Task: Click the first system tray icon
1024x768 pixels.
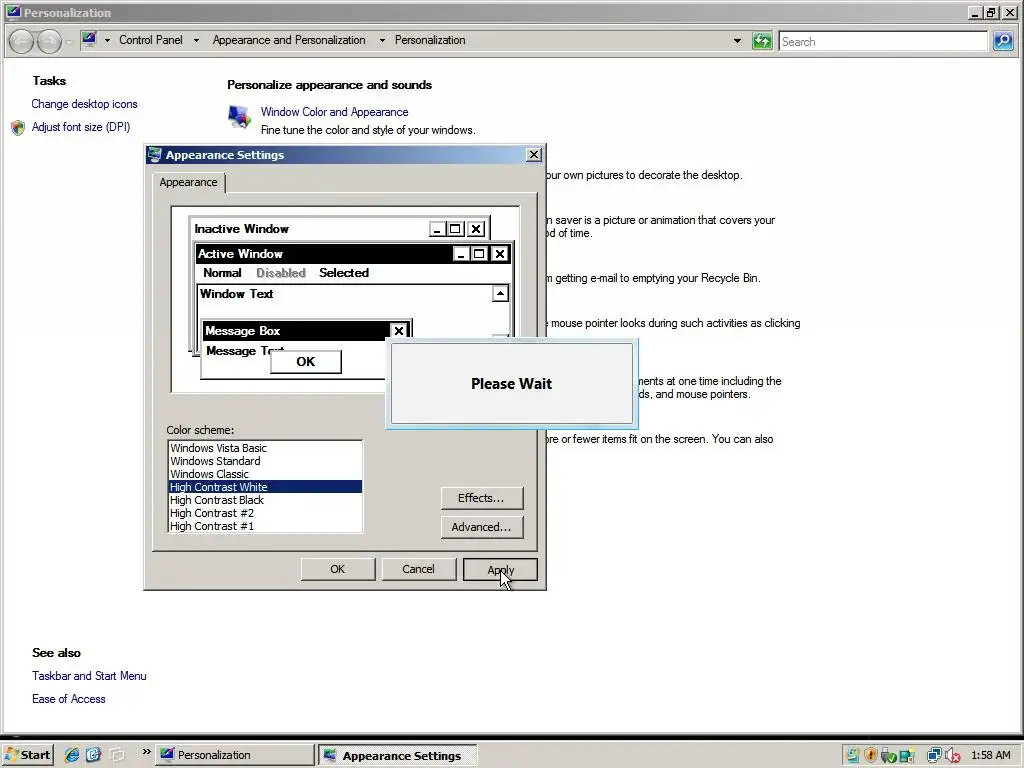Action: (853, 756)
